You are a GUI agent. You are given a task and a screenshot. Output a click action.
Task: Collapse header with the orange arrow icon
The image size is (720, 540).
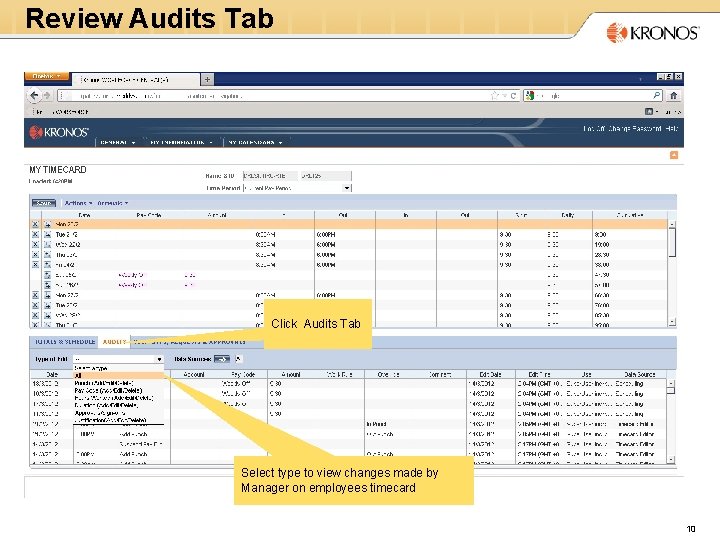674,155
